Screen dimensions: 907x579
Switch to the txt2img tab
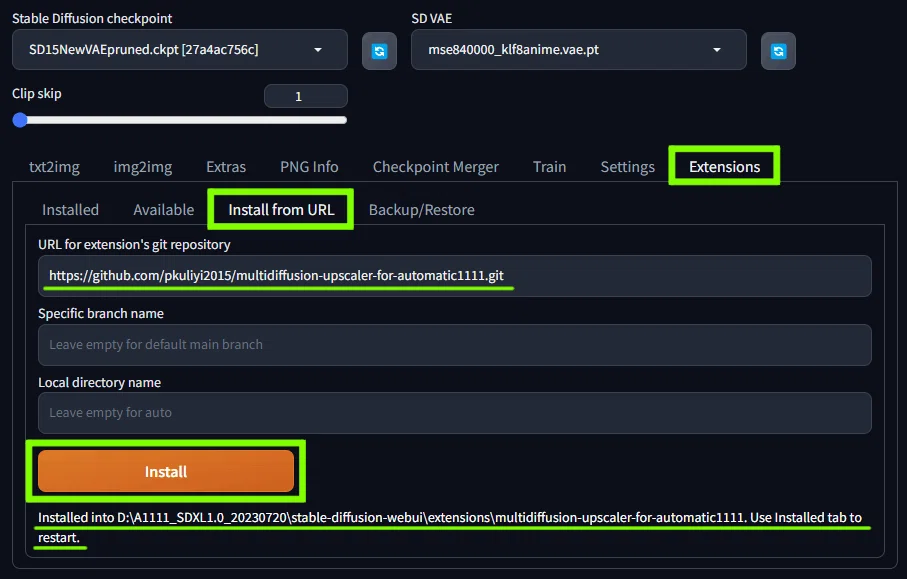54,167
